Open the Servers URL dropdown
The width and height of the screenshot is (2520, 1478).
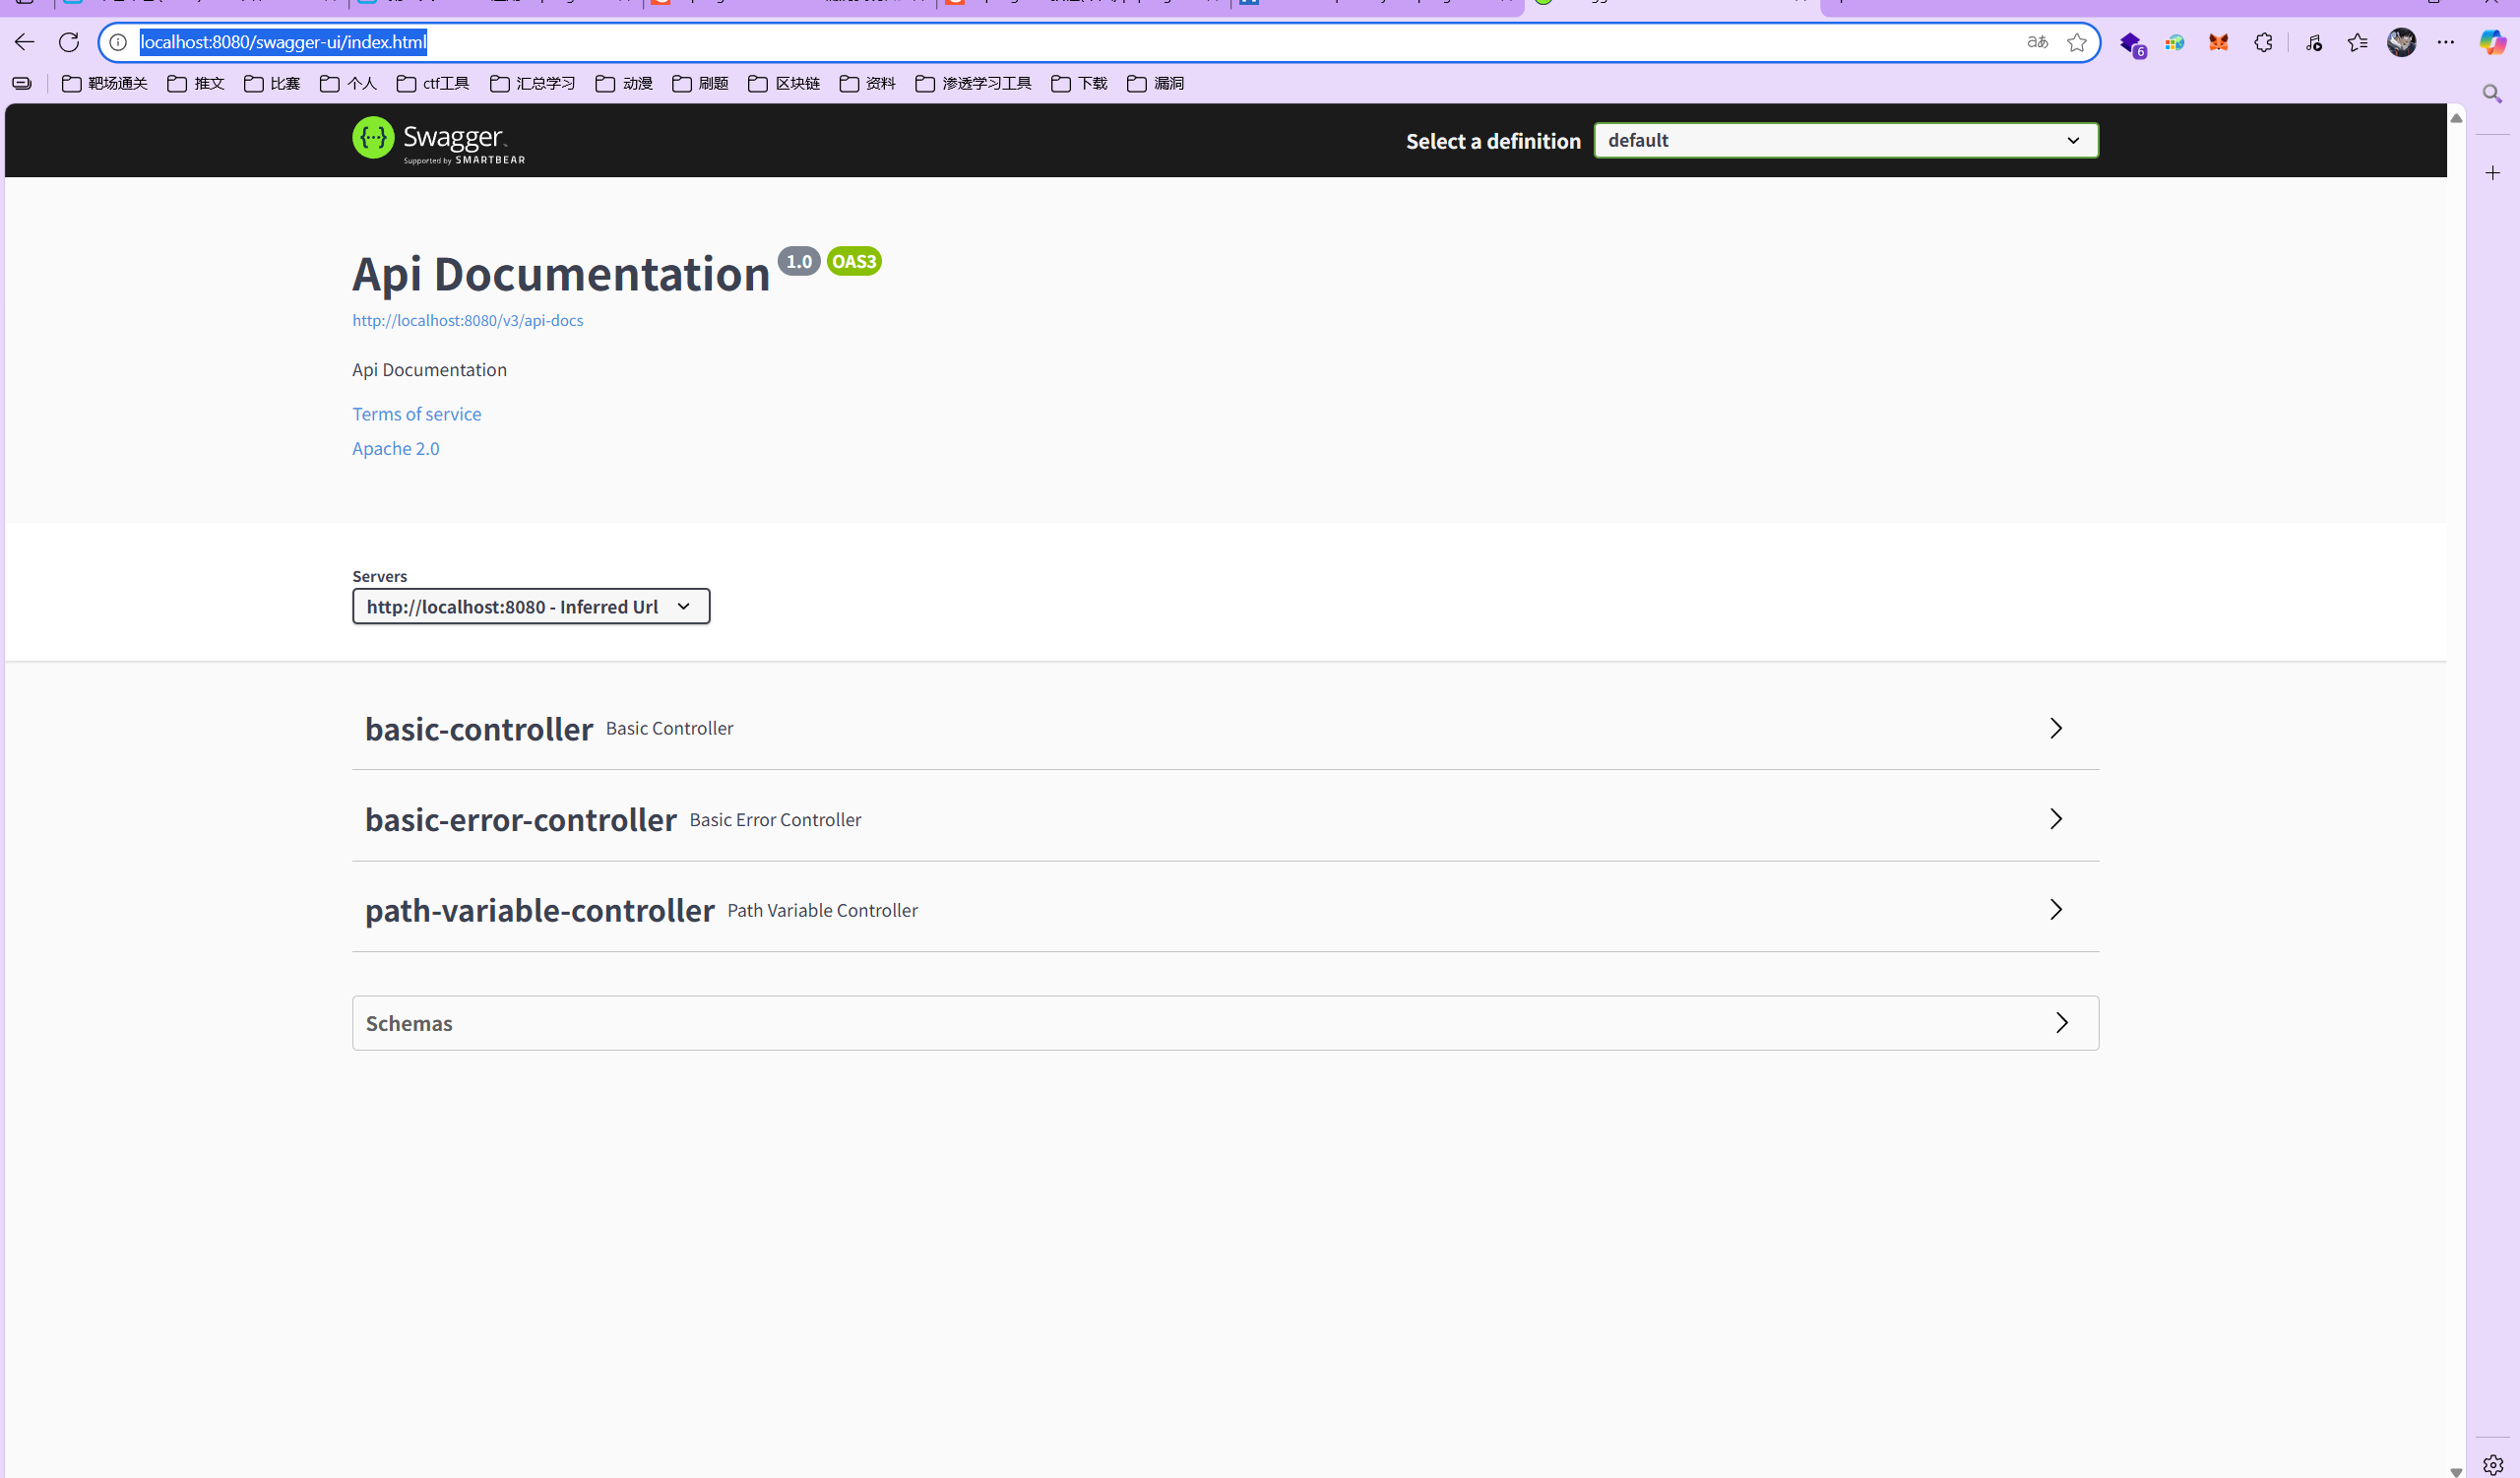coord(530,606)
